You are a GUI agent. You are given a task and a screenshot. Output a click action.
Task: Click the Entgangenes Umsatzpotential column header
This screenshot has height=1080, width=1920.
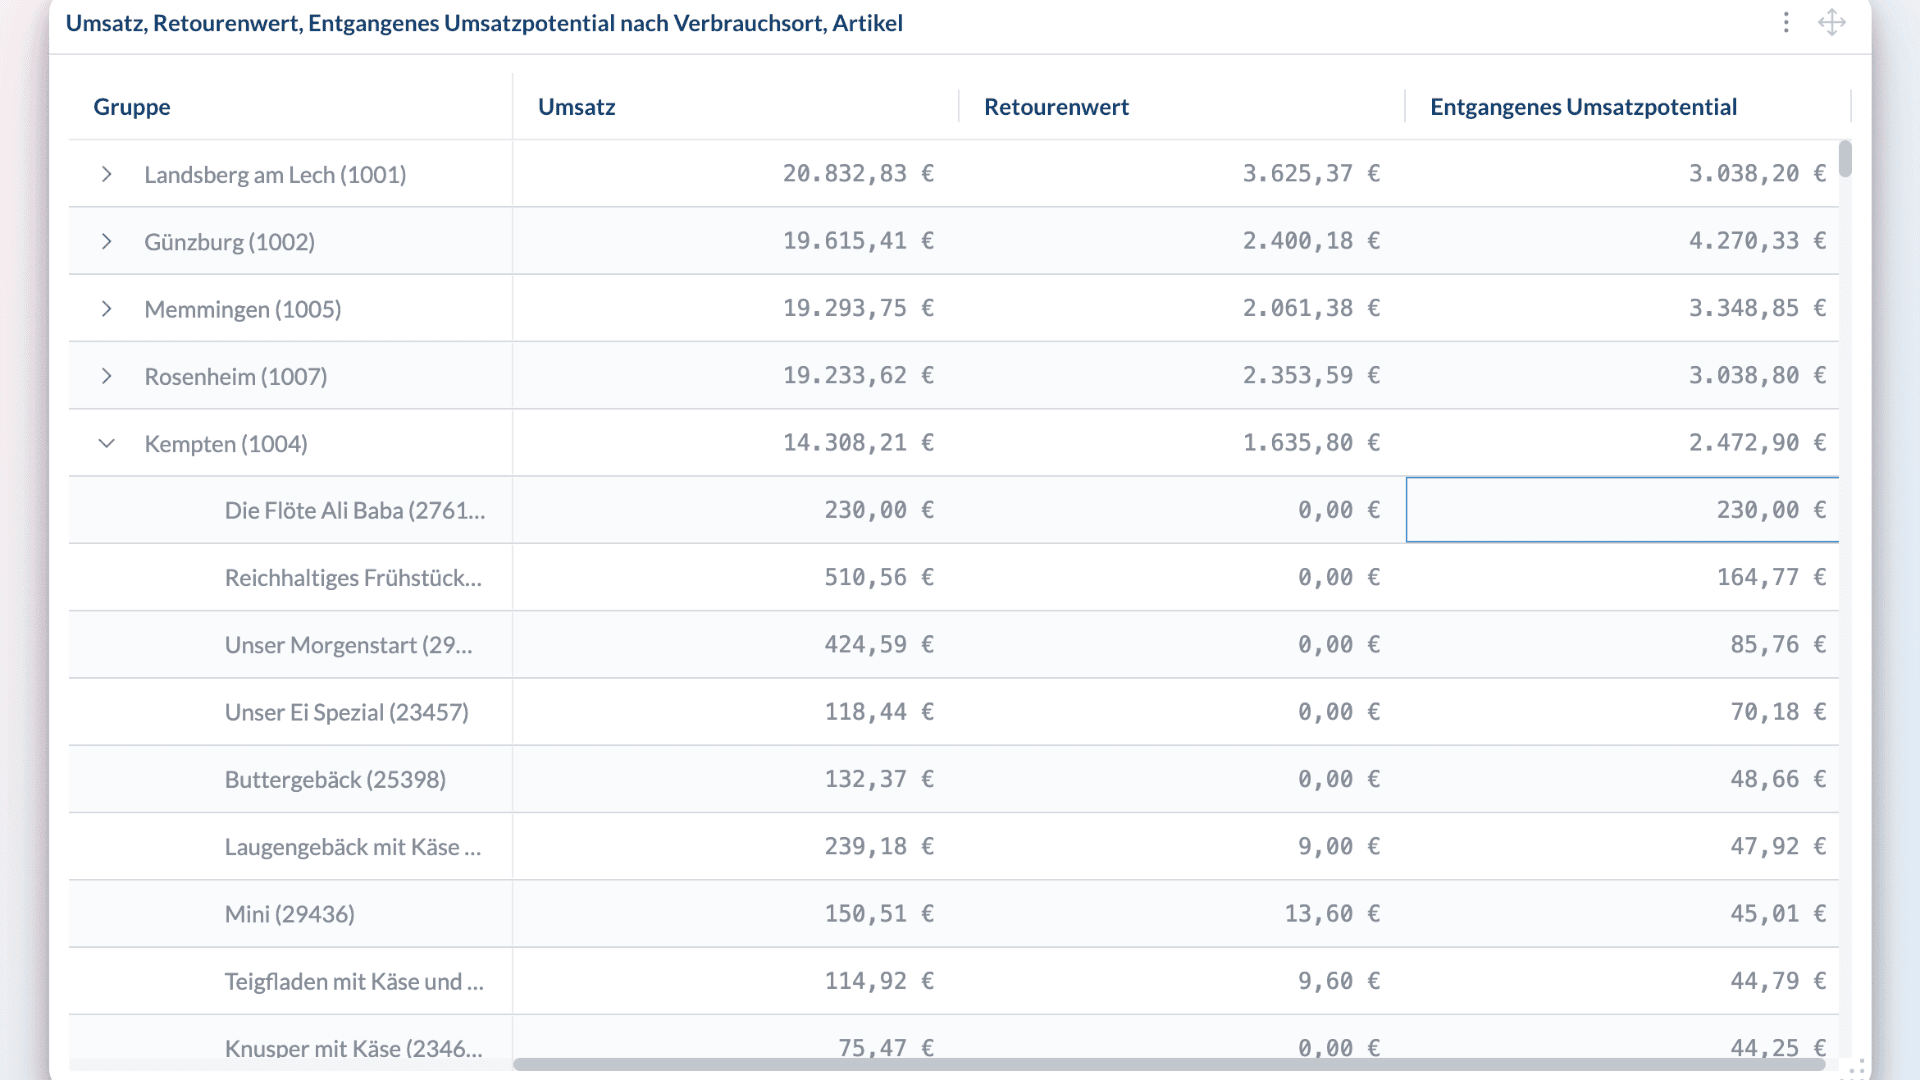[1584, 107]
